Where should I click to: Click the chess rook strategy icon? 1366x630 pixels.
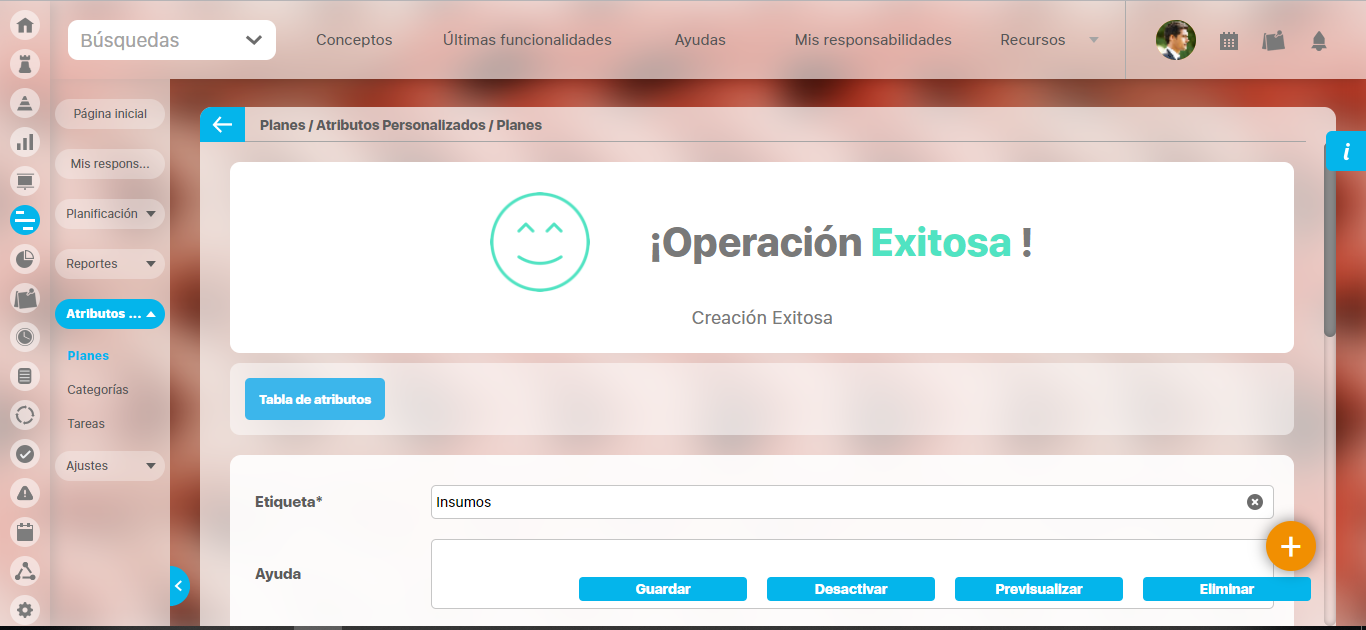[x=25, y=64]
